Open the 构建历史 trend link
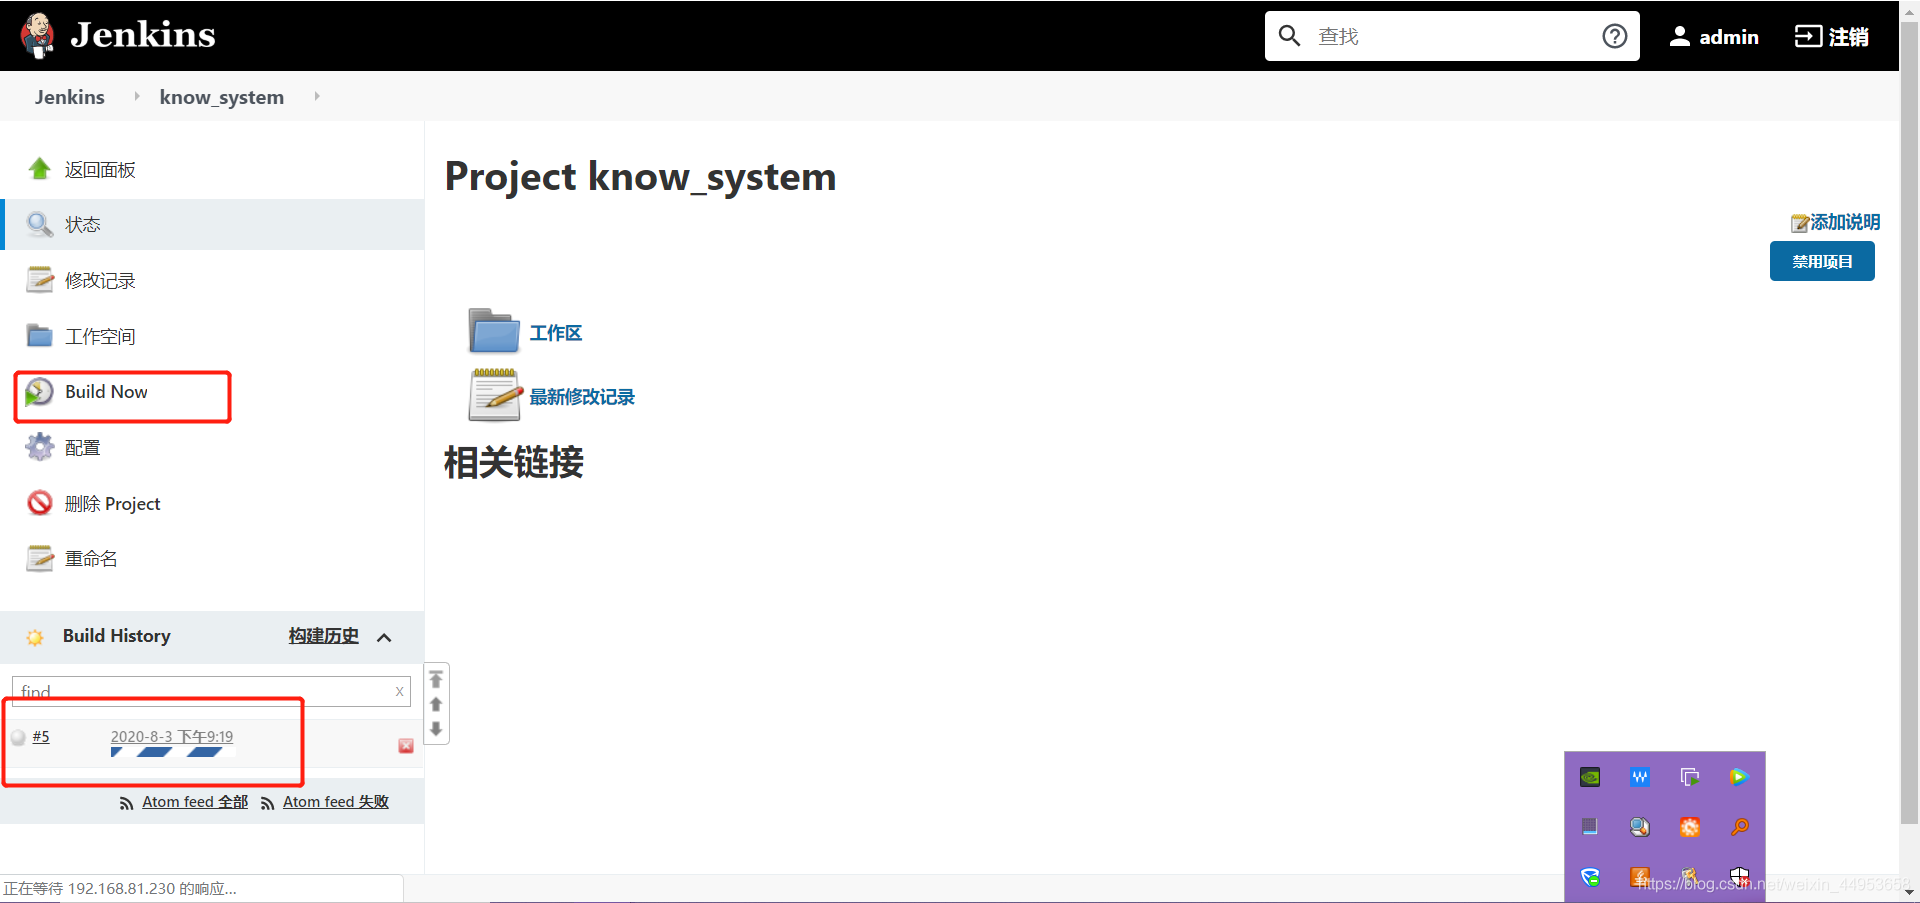 [323, 636]
